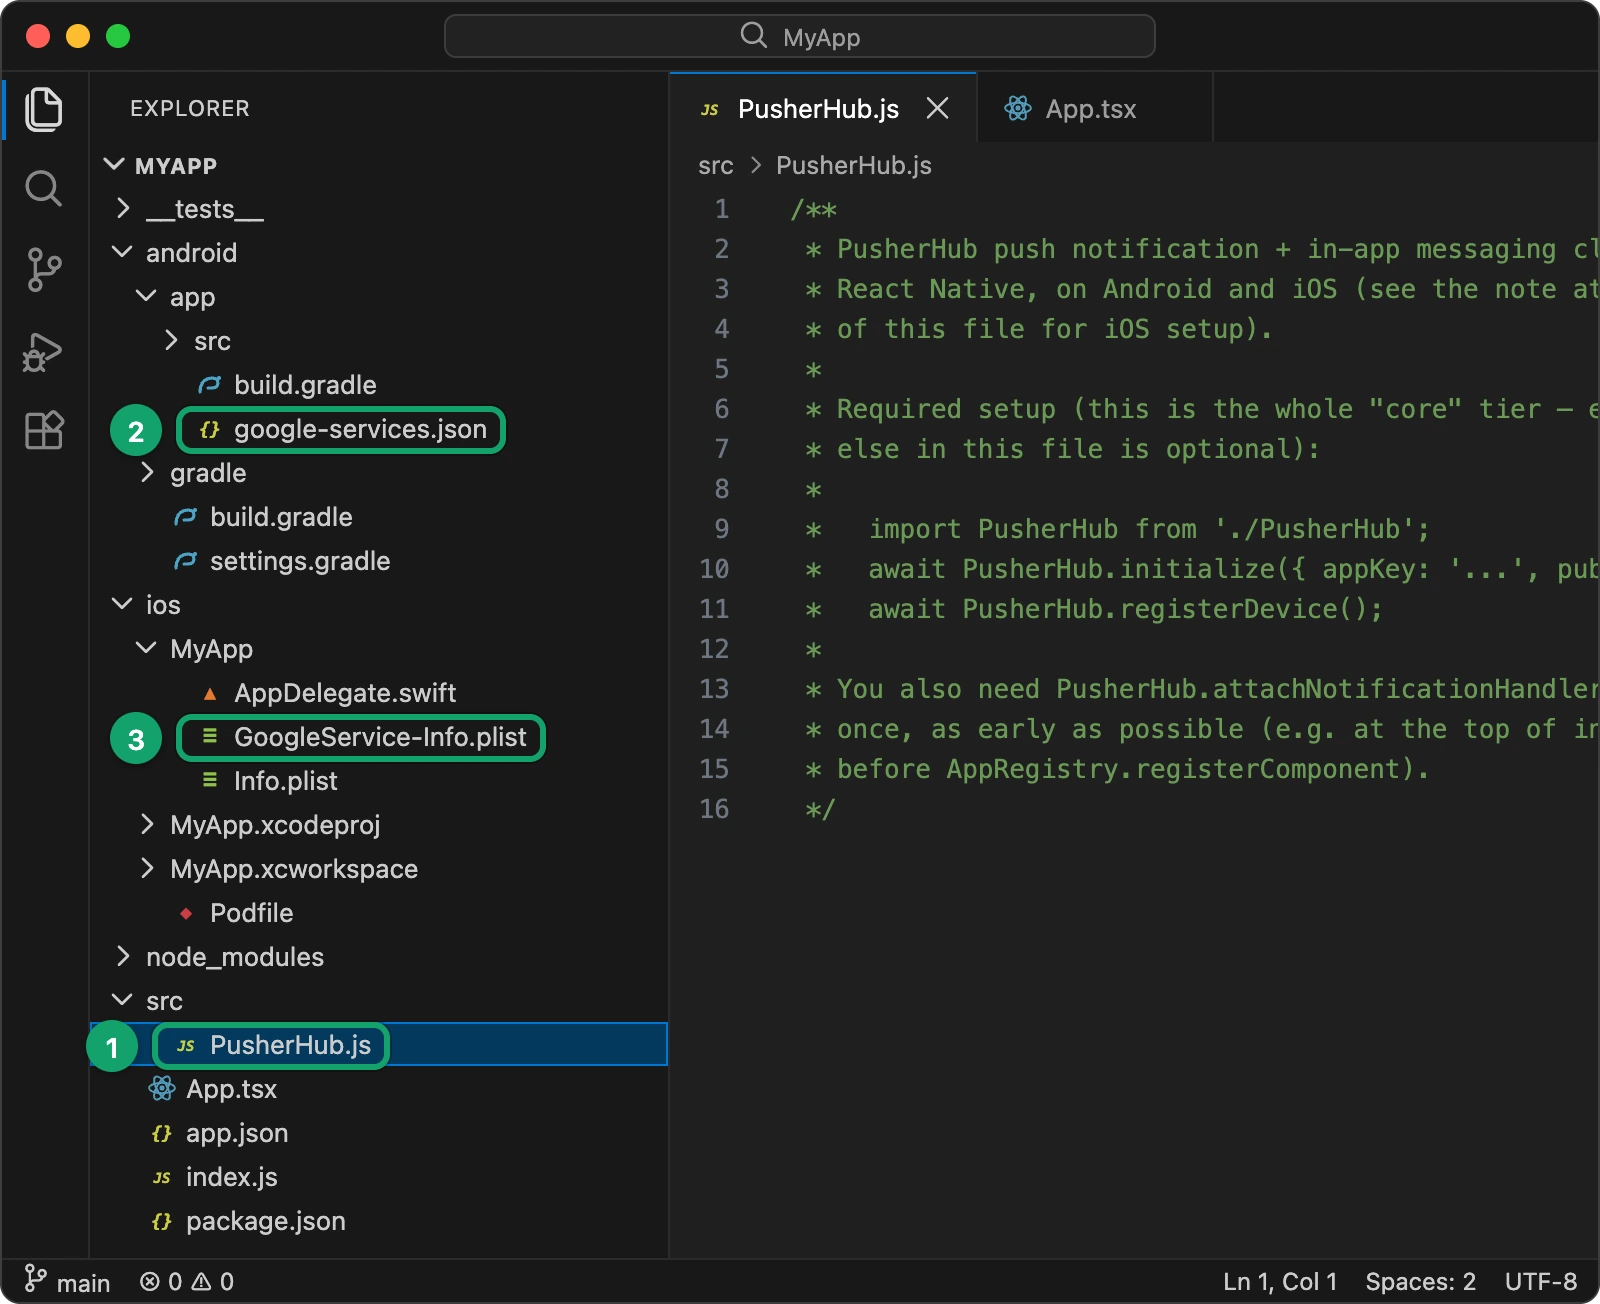The width and height of the screenshot is (1600, 1304).
Task: Open Ln 1, Col 1 go-to-line
Action: [x=1280, y=1281]
